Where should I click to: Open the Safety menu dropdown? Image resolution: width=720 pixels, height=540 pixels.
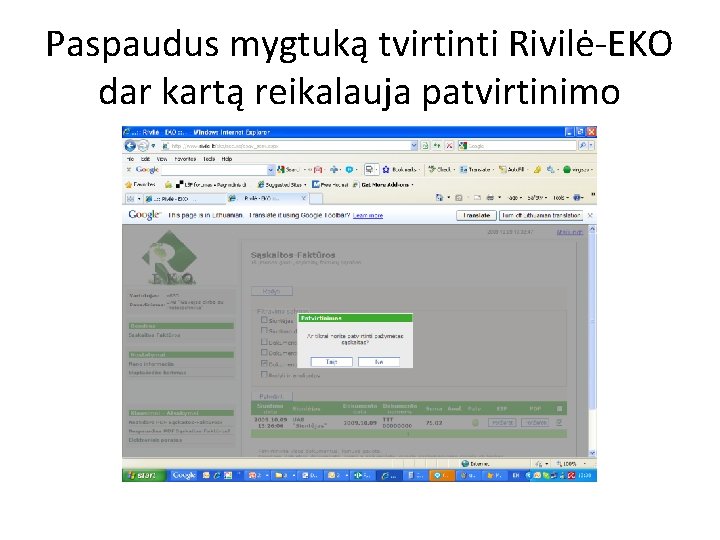click(537, 198)
